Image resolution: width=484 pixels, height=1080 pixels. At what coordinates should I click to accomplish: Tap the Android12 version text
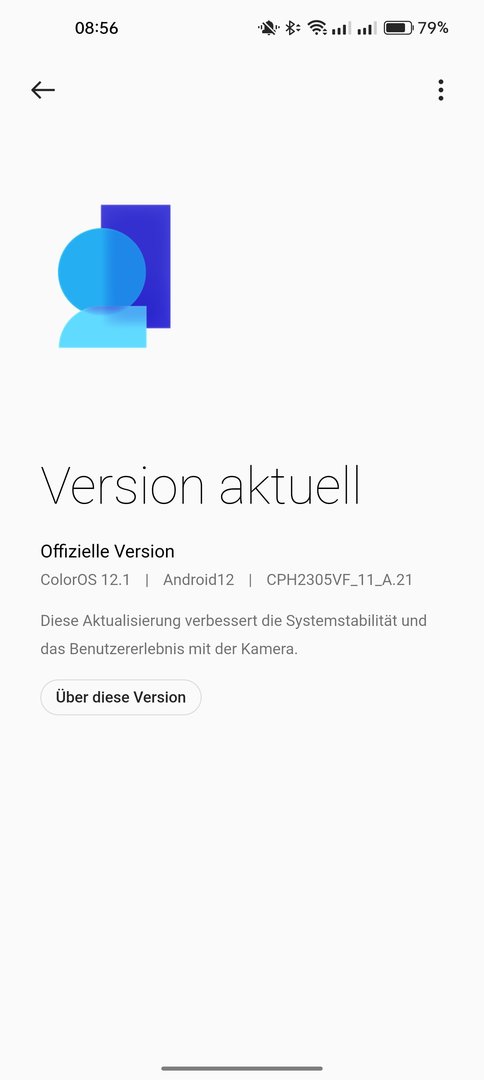[198, 580]
